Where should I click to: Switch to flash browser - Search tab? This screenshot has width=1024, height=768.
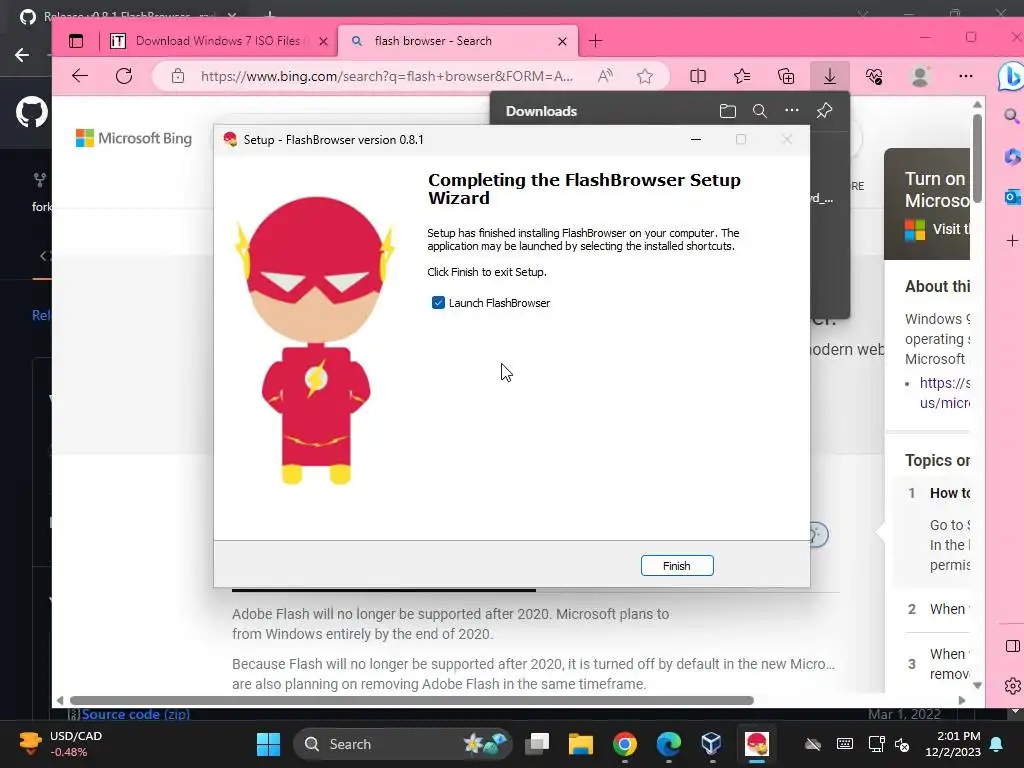tap(457, 40)
